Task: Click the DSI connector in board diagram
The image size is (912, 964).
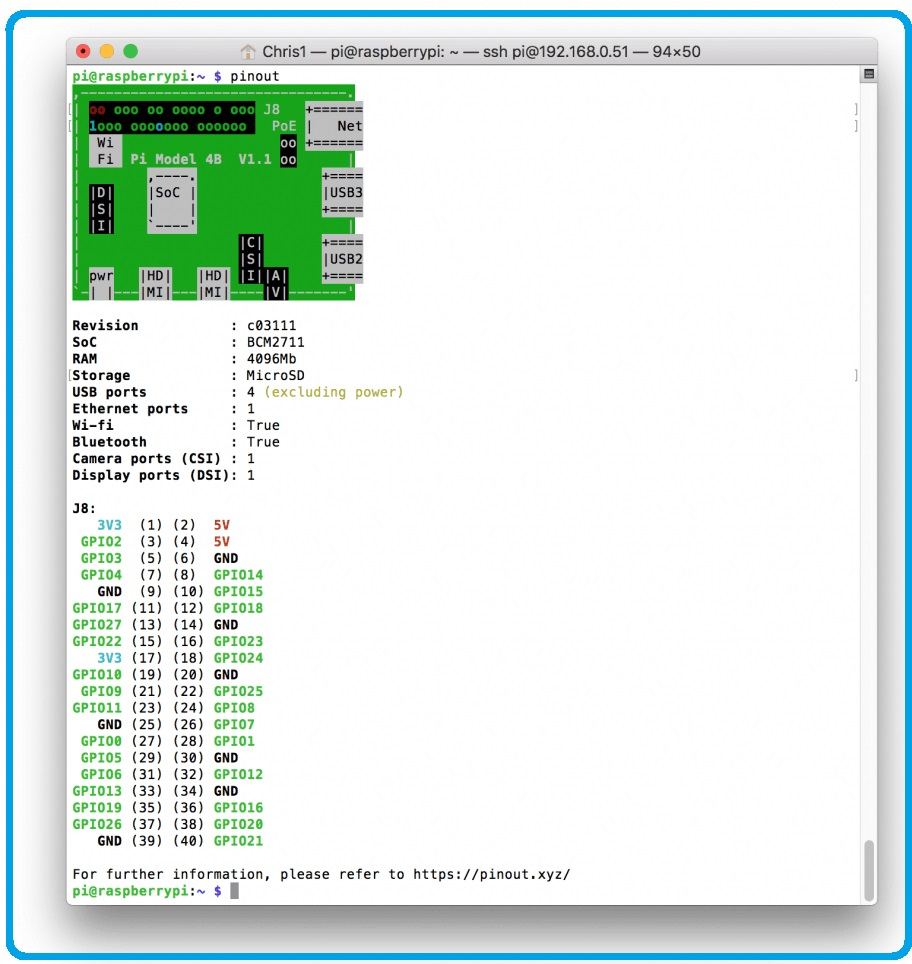Action: (101, 209)
